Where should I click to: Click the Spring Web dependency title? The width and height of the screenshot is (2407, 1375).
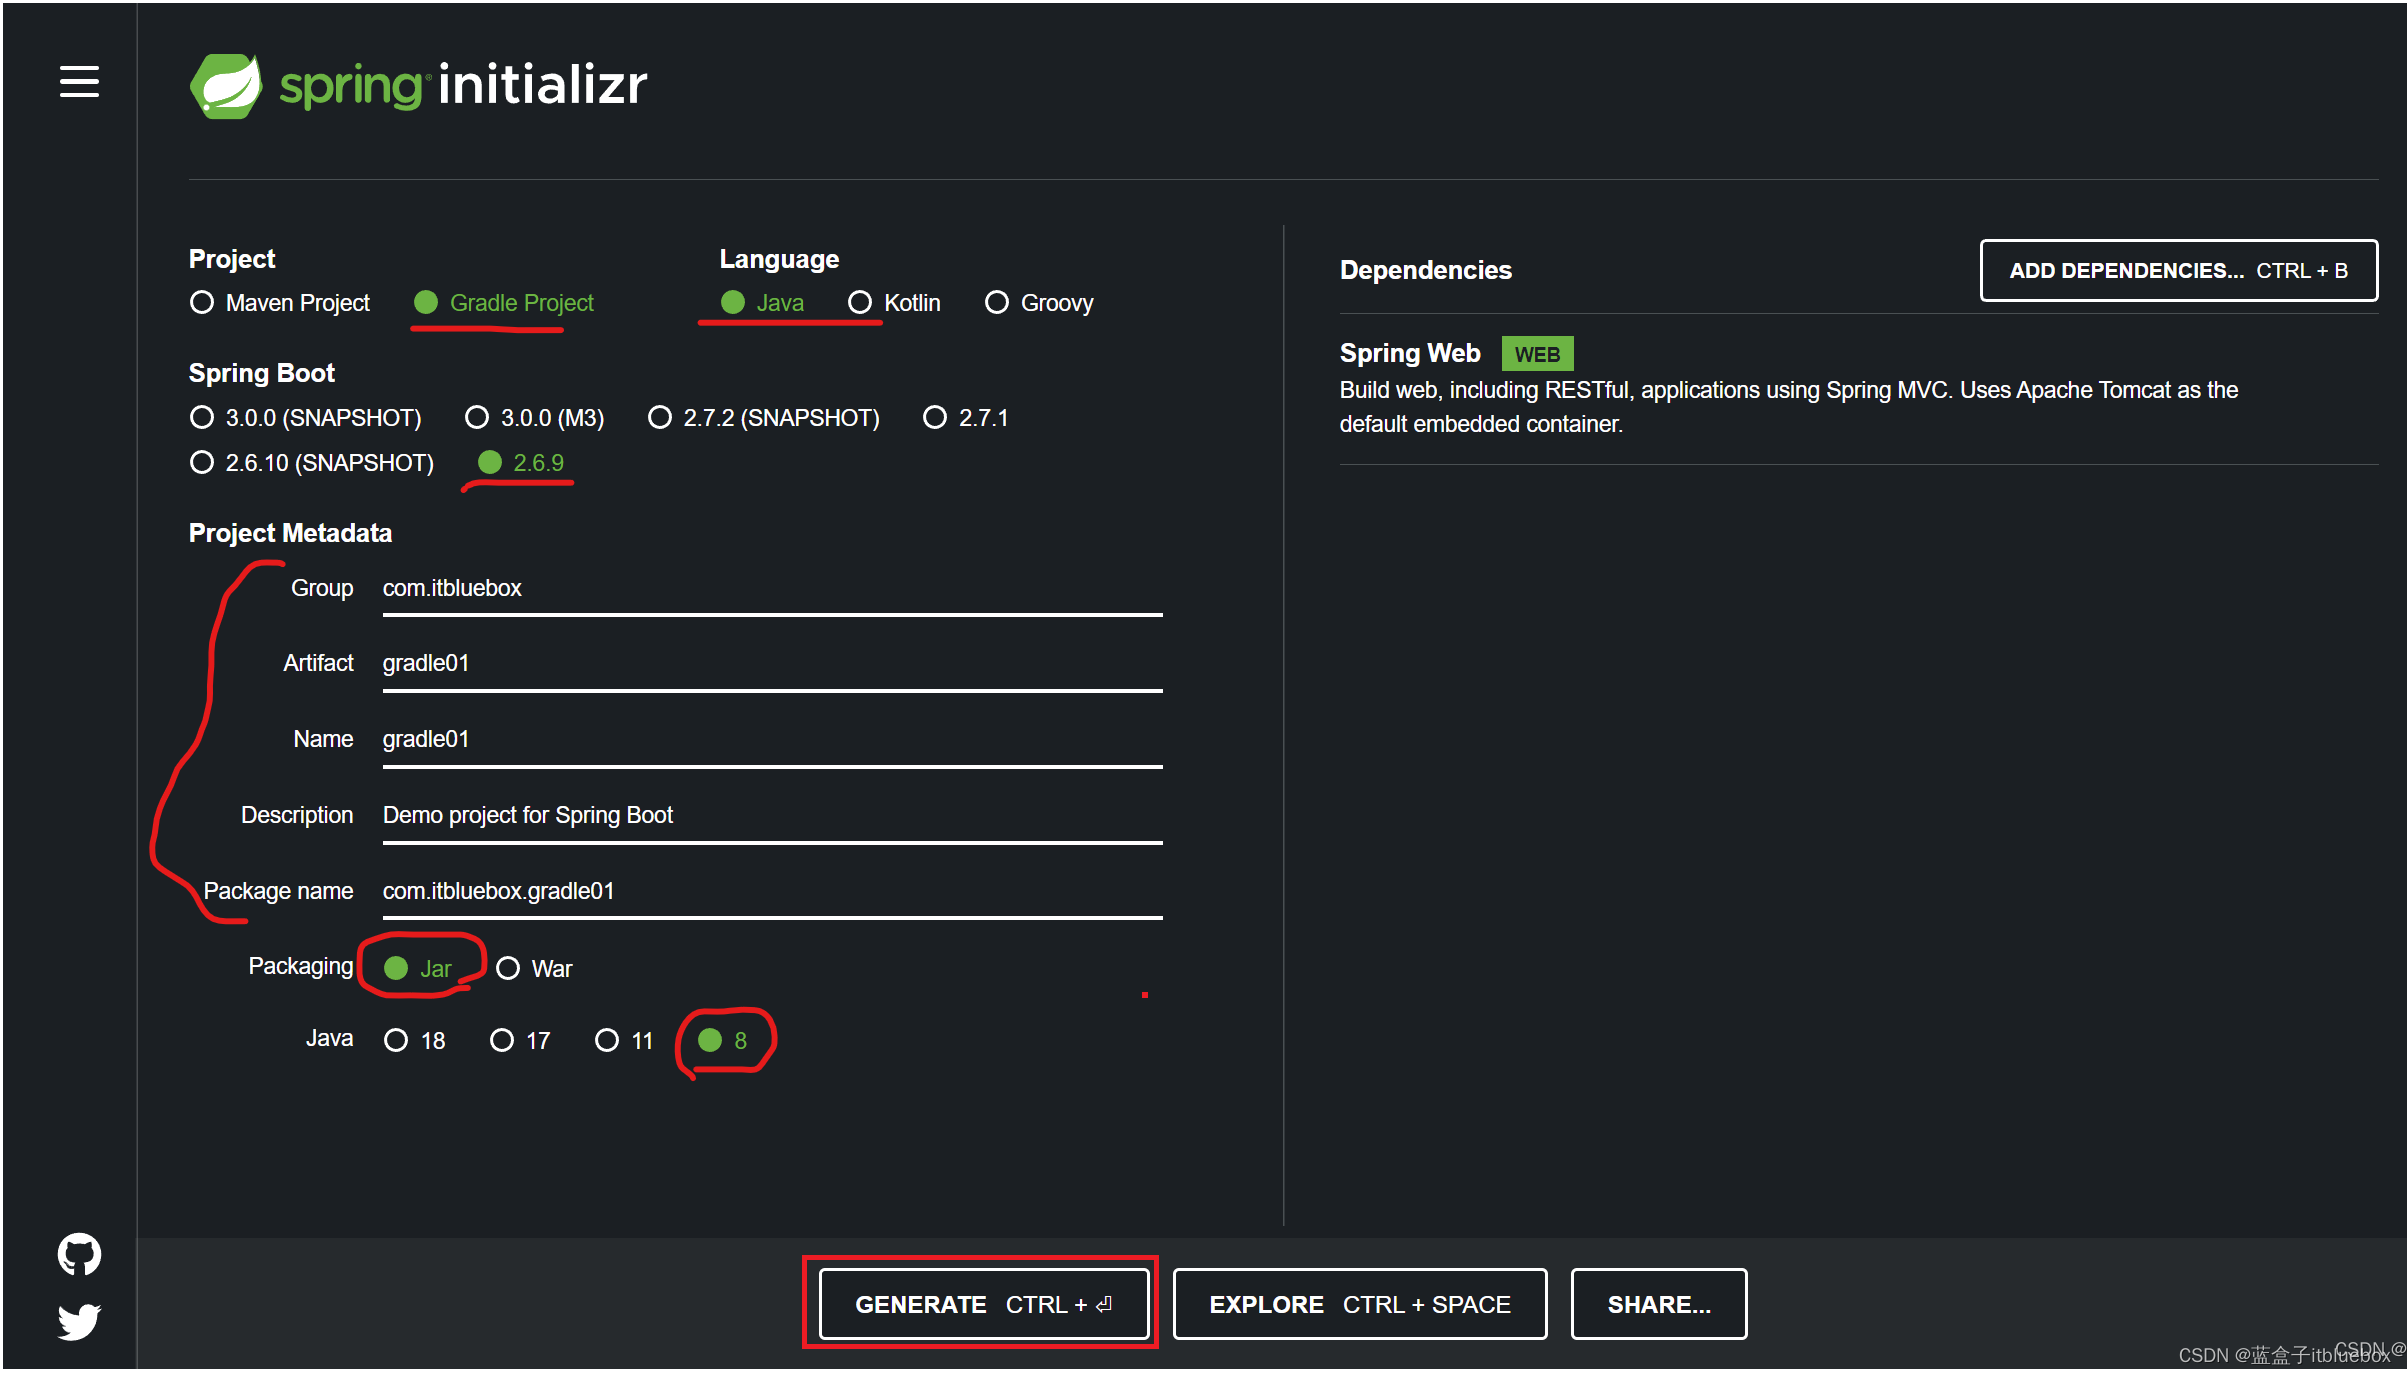click(1410, 353)
